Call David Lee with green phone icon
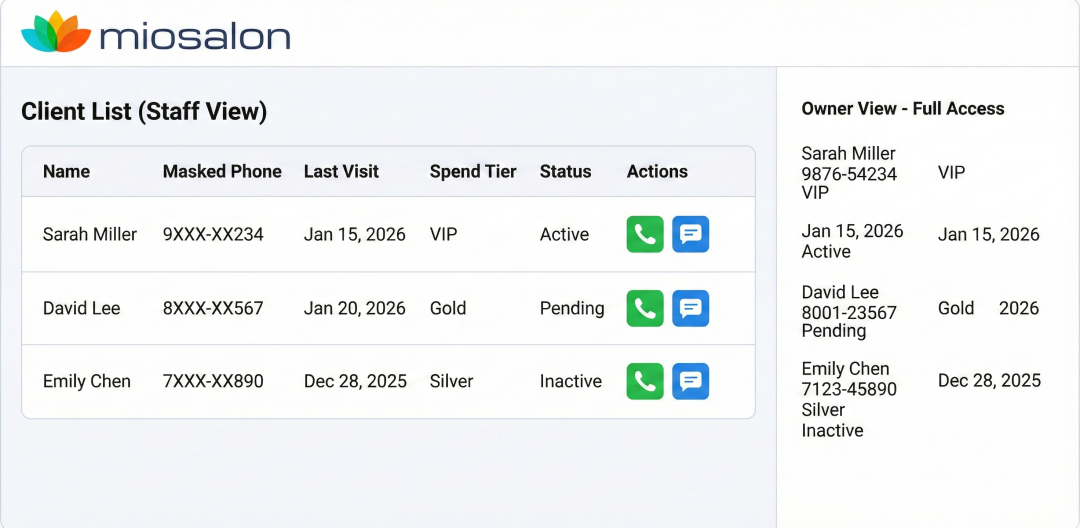1080x528 pixels. 645,308
